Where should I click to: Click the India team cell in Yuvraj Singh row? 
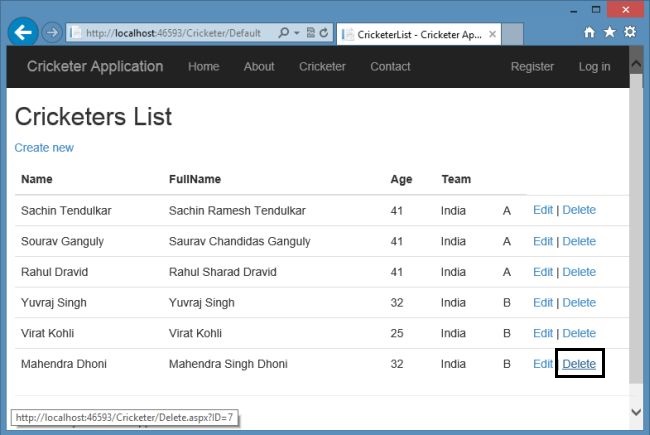(x=453, y=303)
